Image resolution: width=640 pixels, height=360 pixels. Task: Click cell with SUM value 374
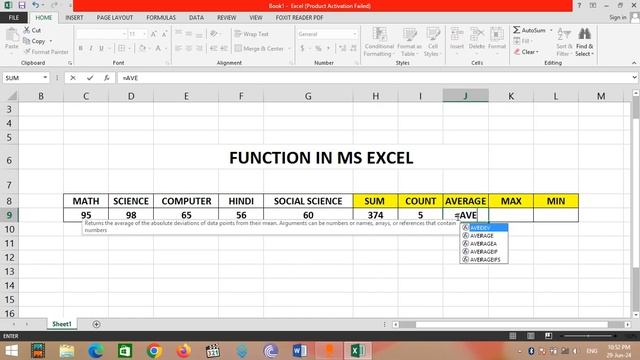pyautogui.click(x=375, y=215)
